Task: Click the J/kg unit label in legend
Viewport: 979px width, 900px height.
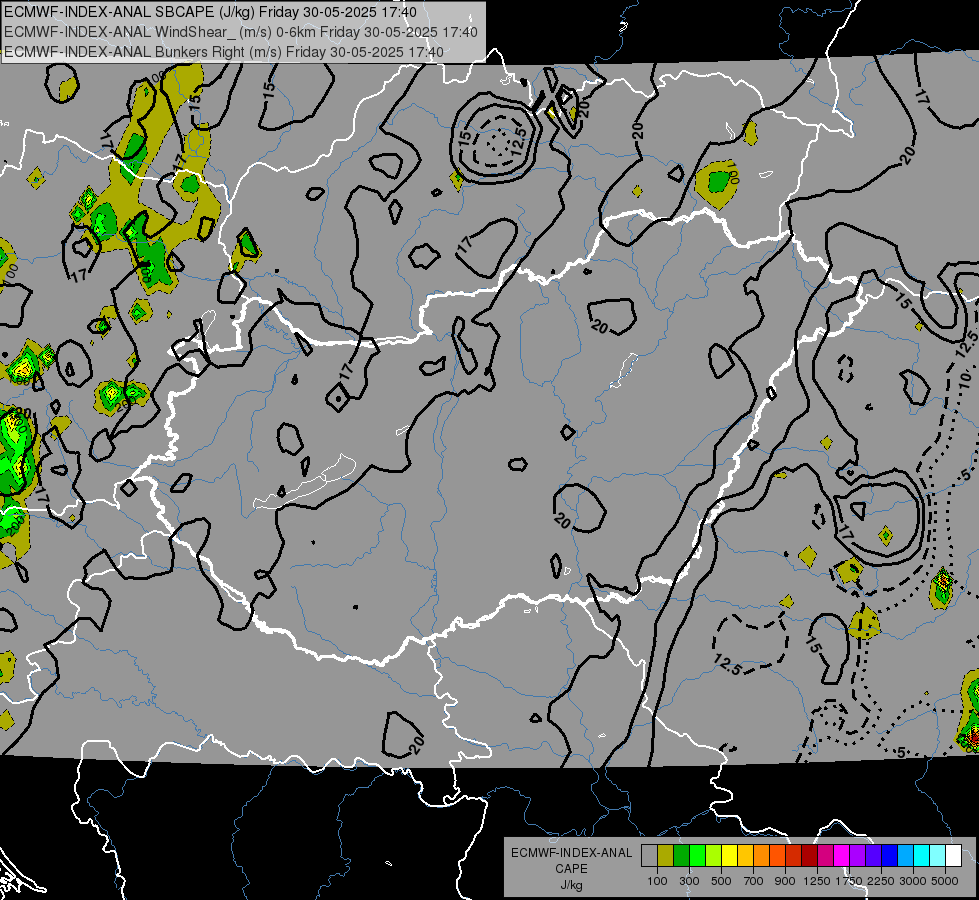Action: pyautogui.click(x=571, y=885)
